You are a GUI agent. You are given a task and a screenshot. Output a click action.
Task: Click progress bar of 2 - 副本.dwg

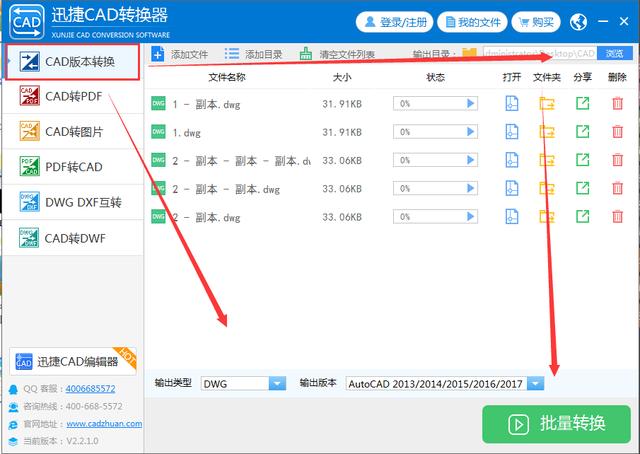[x=435, y=216]
